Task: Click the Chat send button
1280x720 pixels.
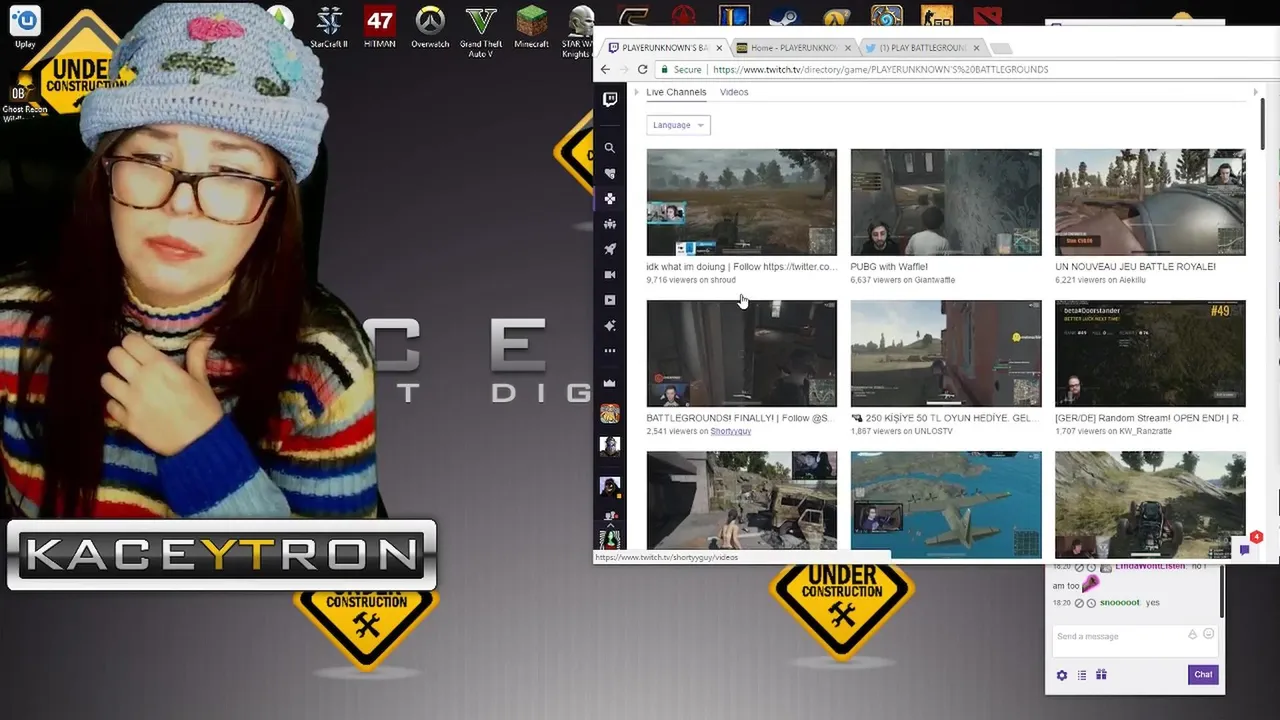Action: [1203, 675]
